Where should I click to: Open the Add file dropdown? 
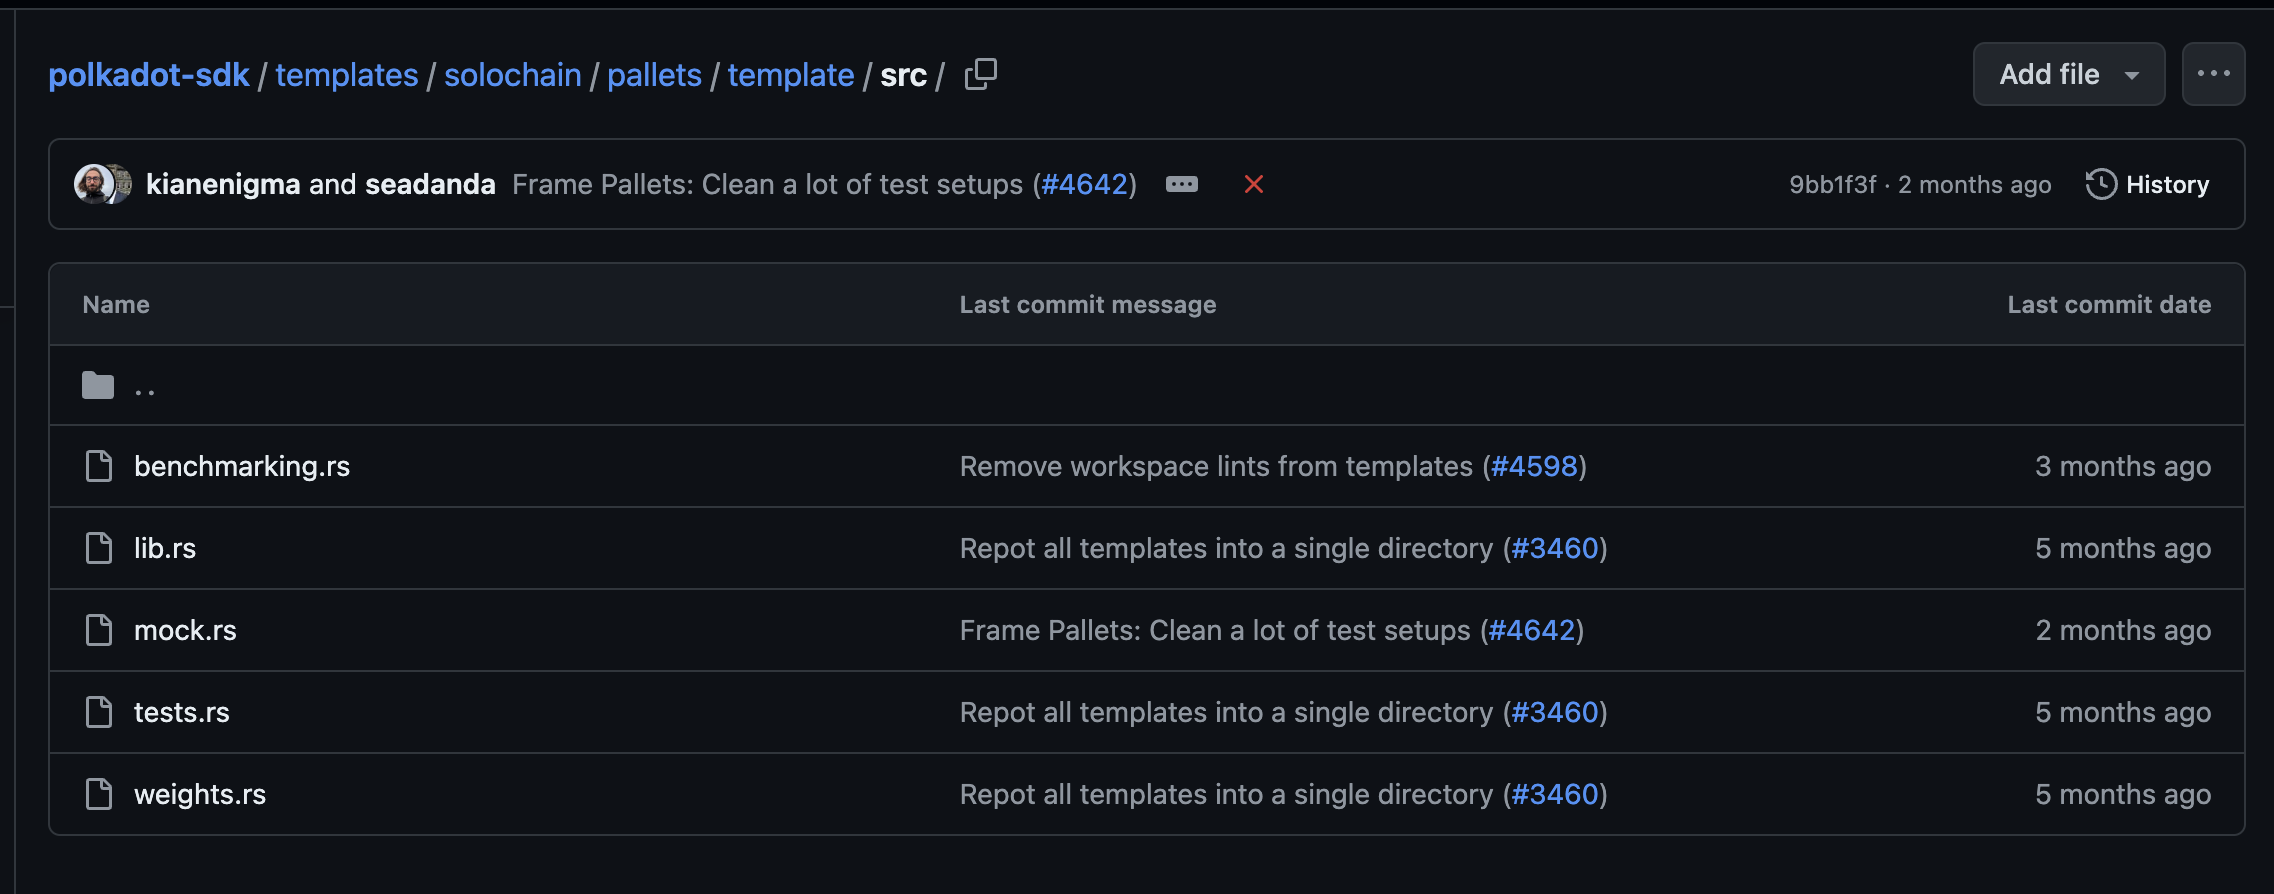tap(2068, 74)
